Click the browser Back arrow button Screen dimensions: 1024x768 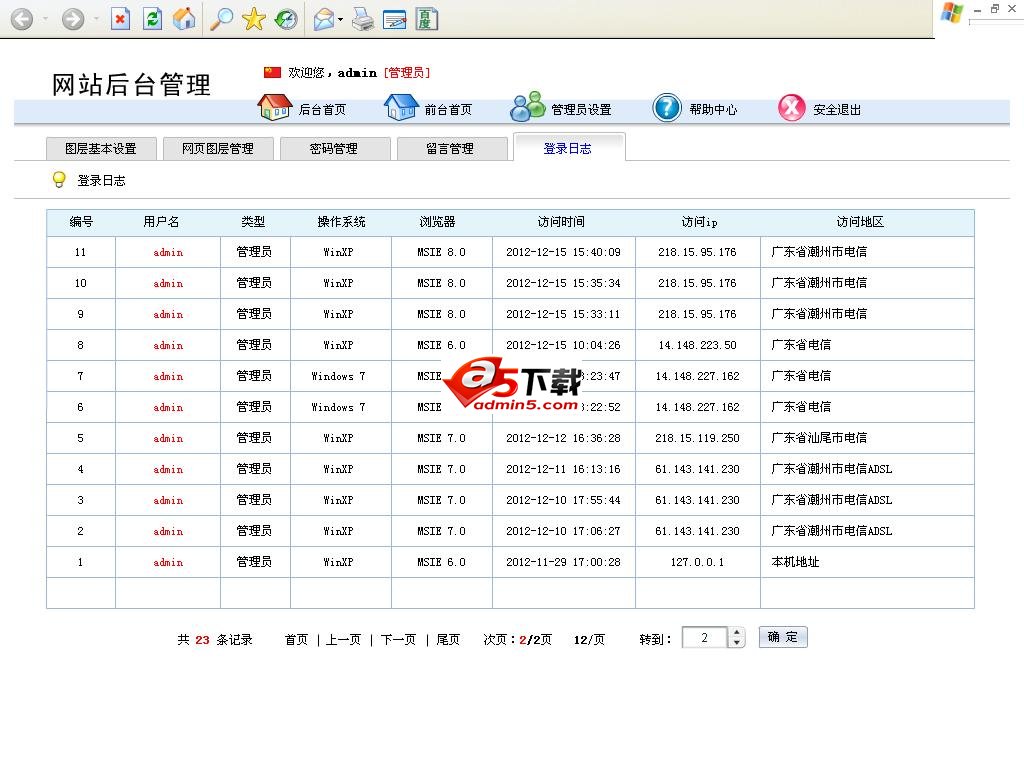22,19
